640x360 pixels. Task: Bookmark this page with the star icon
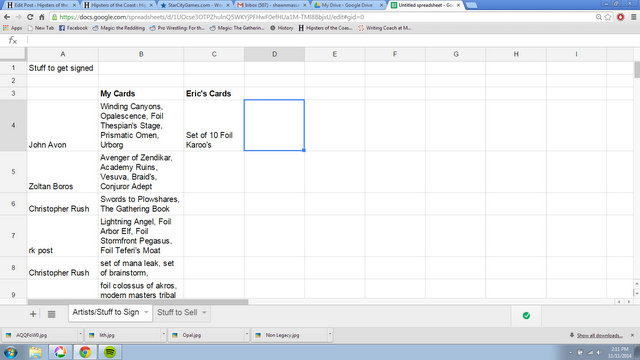click(608, 17)
